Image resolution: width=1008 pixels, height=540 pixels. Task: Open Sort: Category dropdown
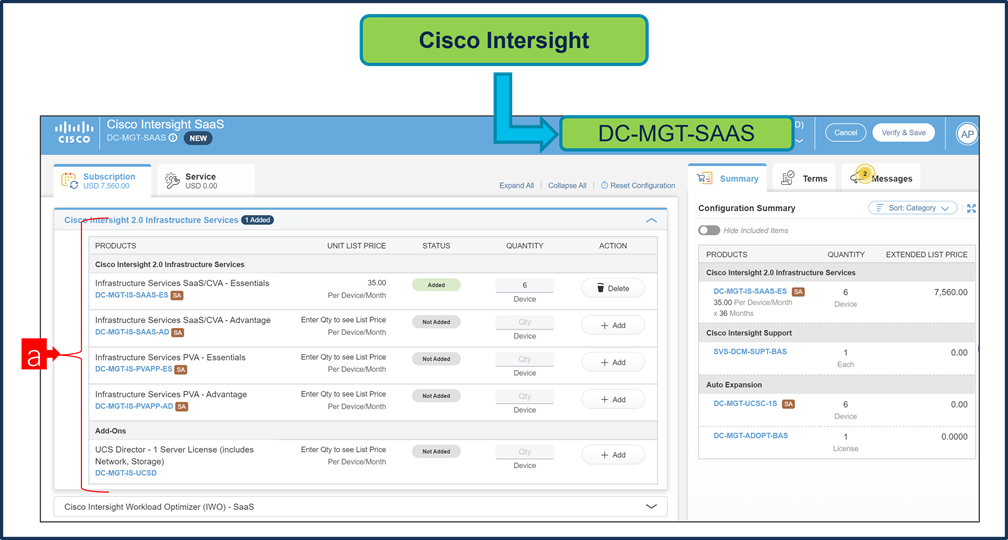point(913,208)
